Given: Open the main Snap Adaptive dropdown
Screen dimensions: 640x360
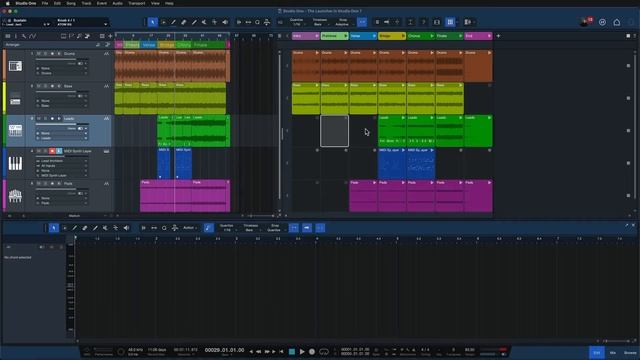Looking at the screenshot, I should (x=343, y=22).
